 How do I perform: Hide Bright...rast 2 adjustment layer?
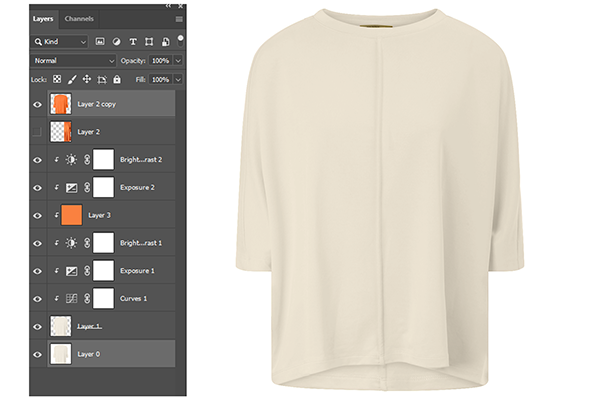38,160
